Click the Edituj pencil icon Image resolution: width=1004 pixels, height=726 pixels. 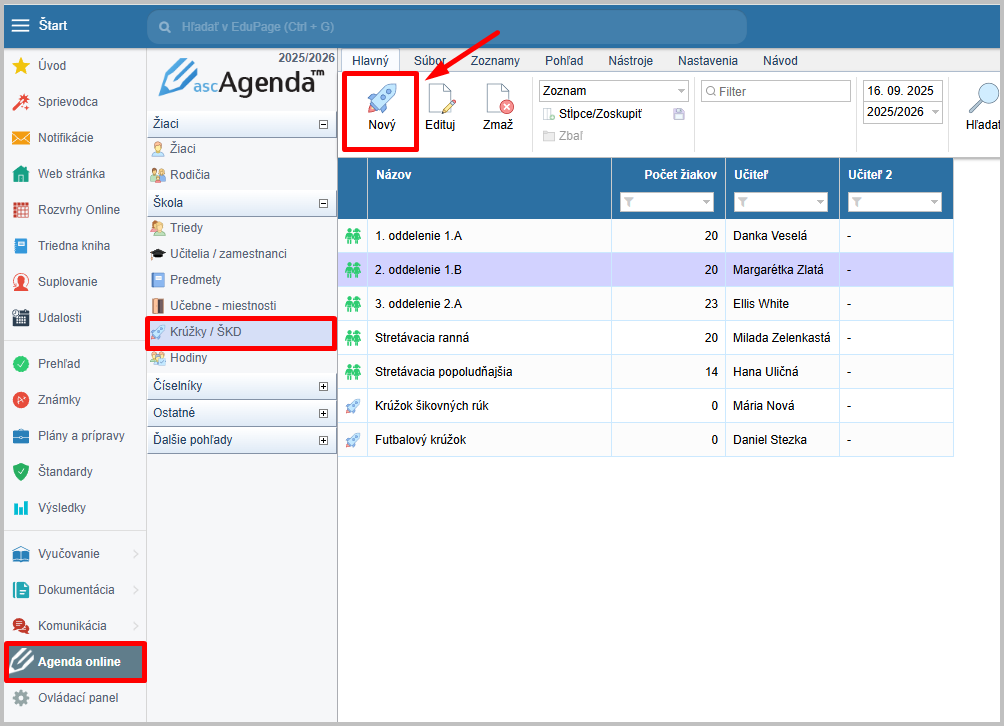click(x=440, y=100)
